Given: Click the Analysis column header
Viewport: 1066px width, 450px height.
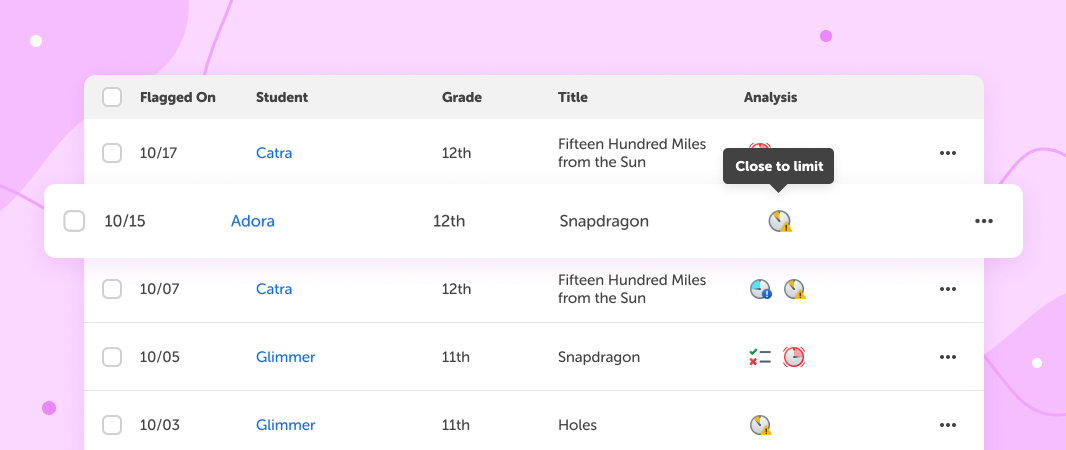Looking at the screenshot, I should tap(770, 97).
